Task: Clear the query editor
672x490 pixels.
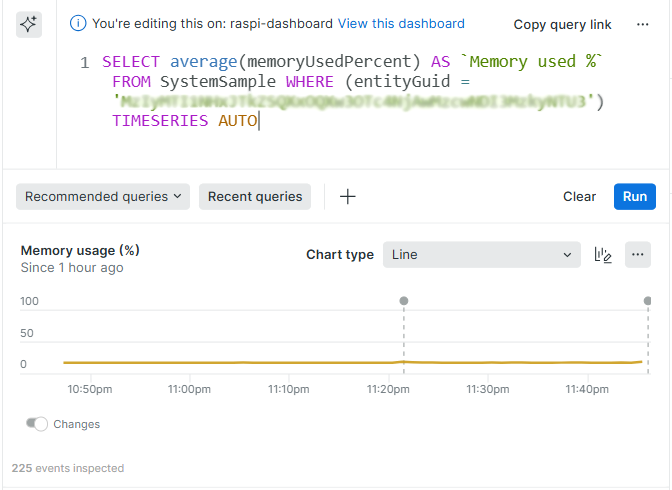Action: (x=579, y=197)
